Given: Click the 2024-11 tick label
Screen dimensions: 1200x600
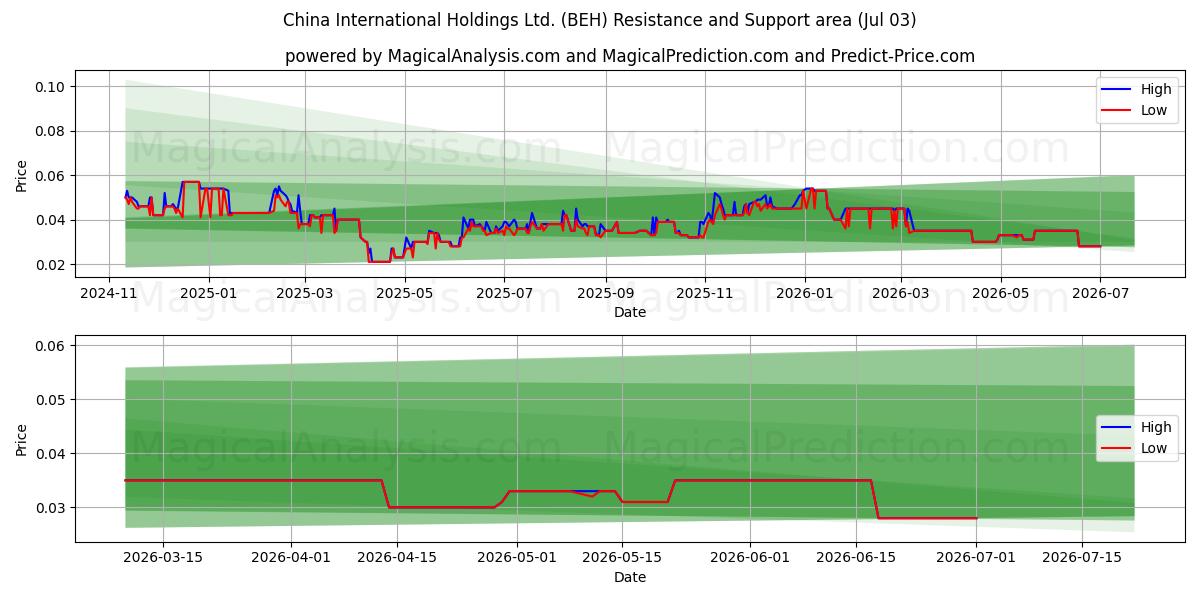Looking at the screenshot, I should pos(109,293).
